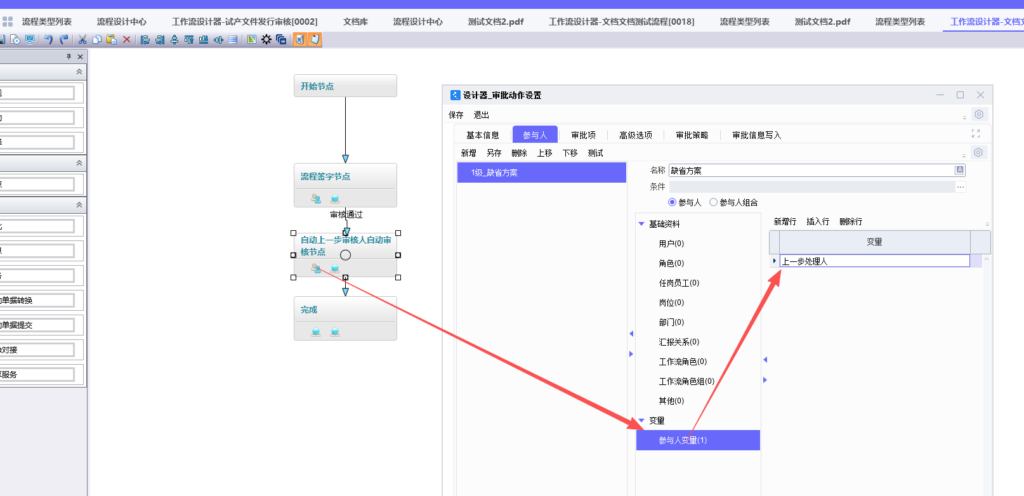Select the 参与人组合 radio button
The image size is (1024, 496).
point(713,202)
